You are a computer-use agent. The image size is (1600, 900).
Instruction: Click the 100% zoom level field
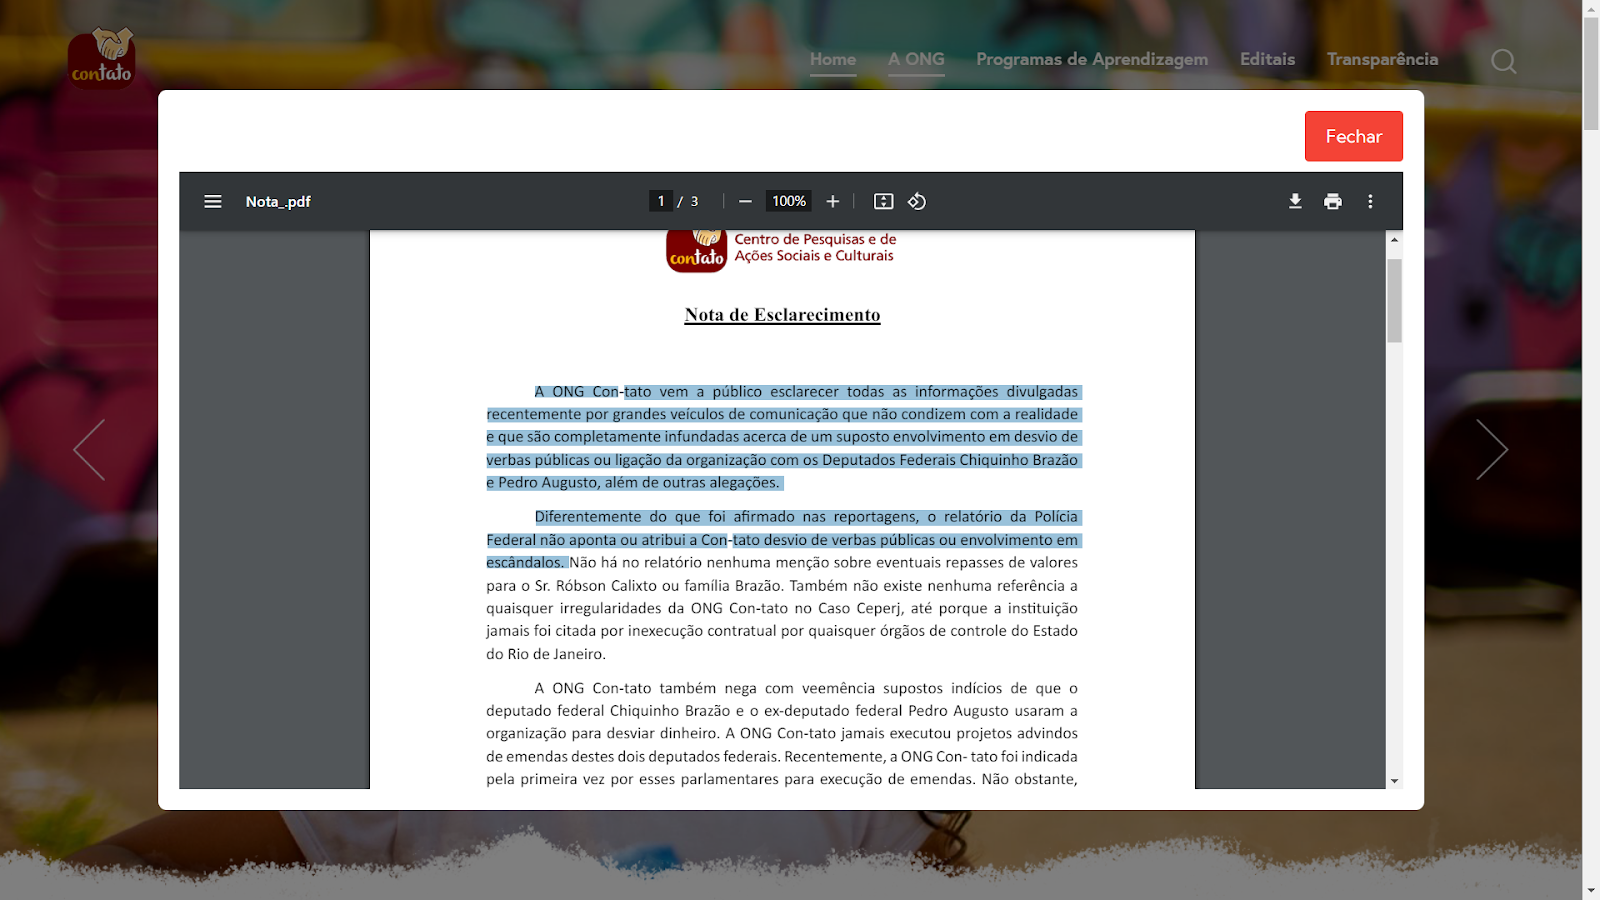789,201
